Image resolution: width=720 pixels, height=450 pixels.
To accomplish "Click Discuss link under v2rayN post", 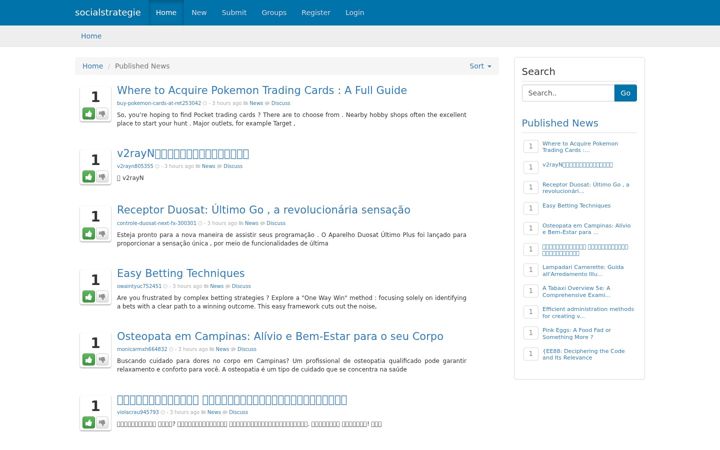I will [x=233, y=166].
